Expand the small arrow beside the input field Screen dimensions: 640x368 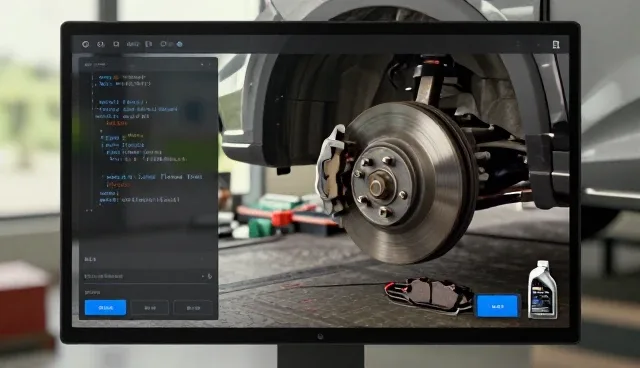click(x=203, y=276)
